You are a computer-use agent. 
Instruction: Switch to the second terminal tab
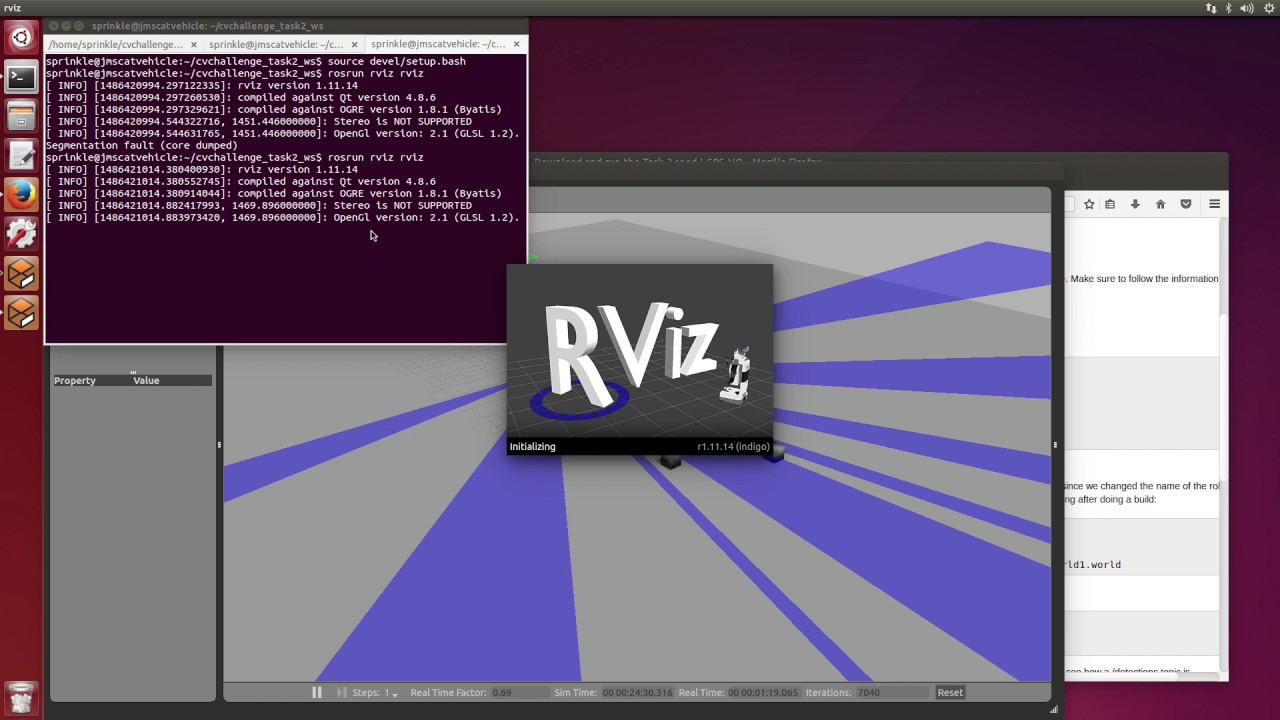(276, 44)
